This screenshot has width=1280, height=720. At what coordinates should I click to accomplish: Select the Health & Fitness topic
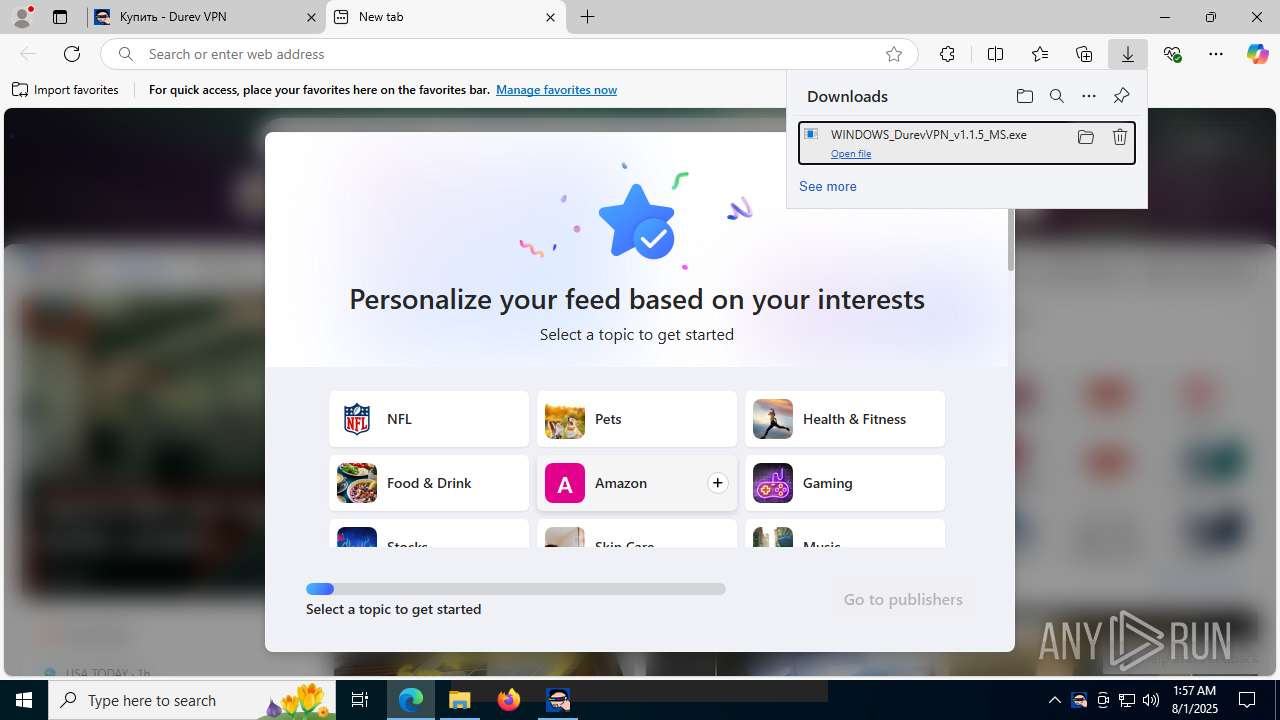point(845,419)
